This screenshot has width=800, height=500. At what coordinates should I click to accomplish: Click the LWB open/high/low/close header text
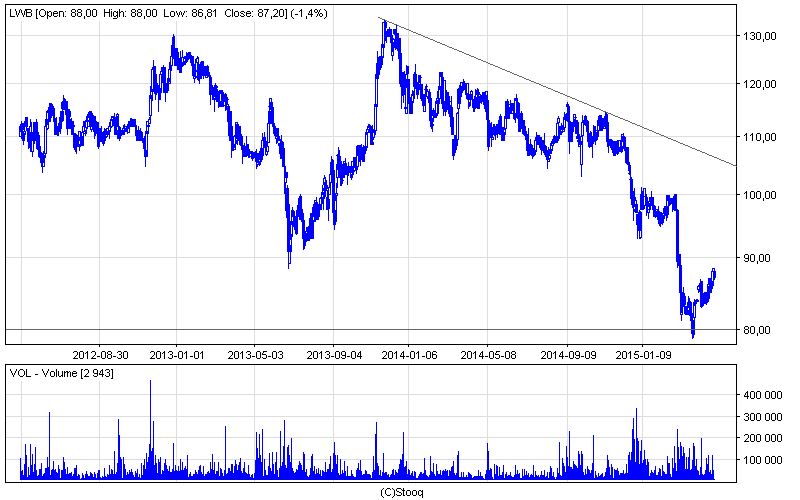pyautogui.click(x=168, y=14)
